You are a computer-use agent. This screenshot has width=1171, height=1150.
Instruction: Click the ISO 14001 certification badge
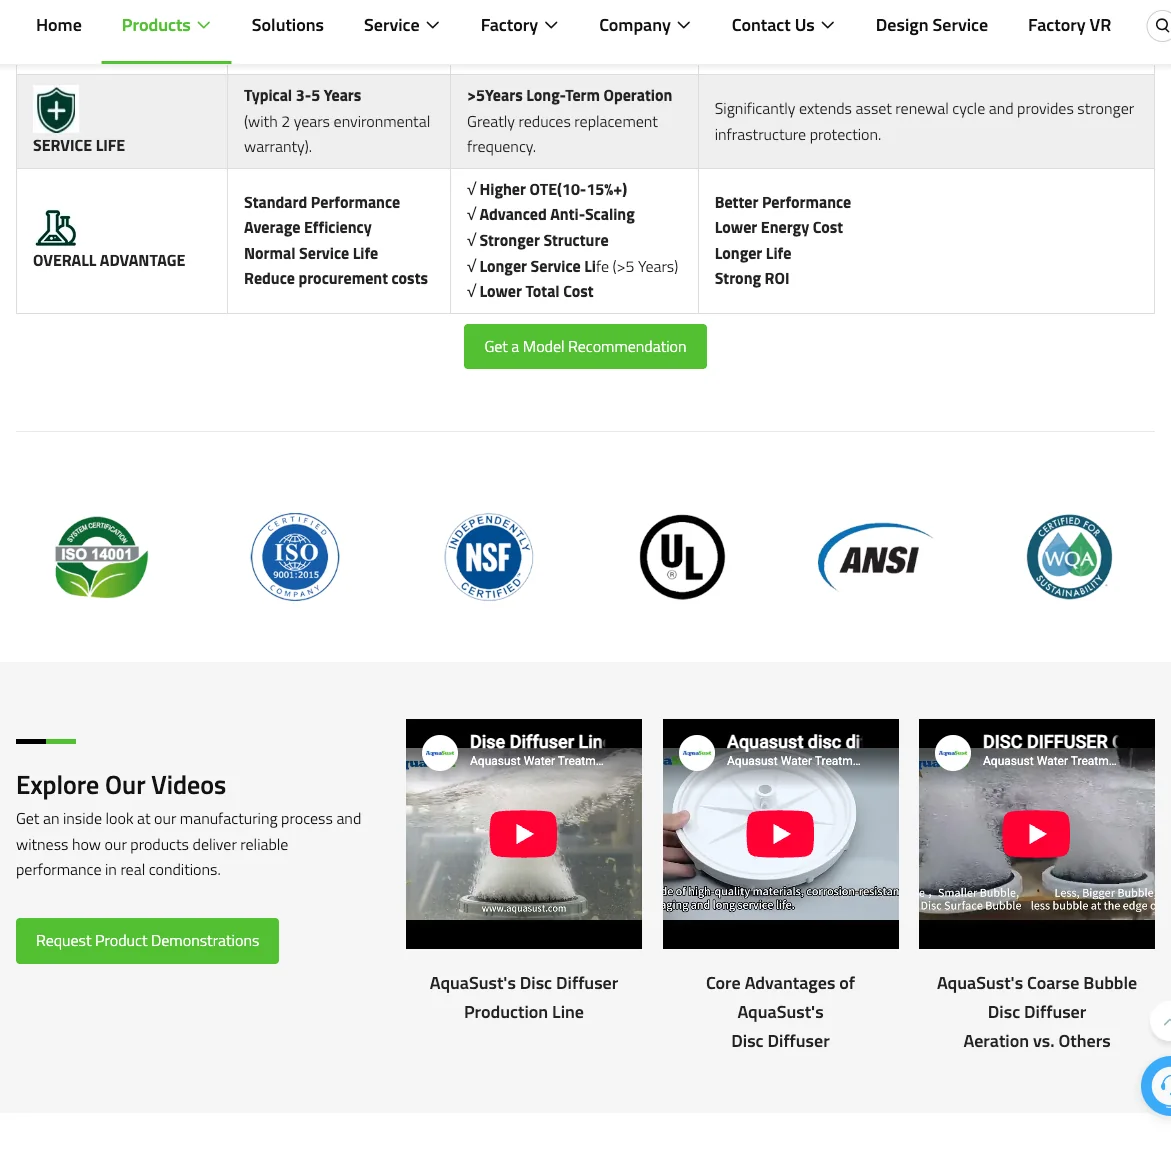tap(102, 557)
